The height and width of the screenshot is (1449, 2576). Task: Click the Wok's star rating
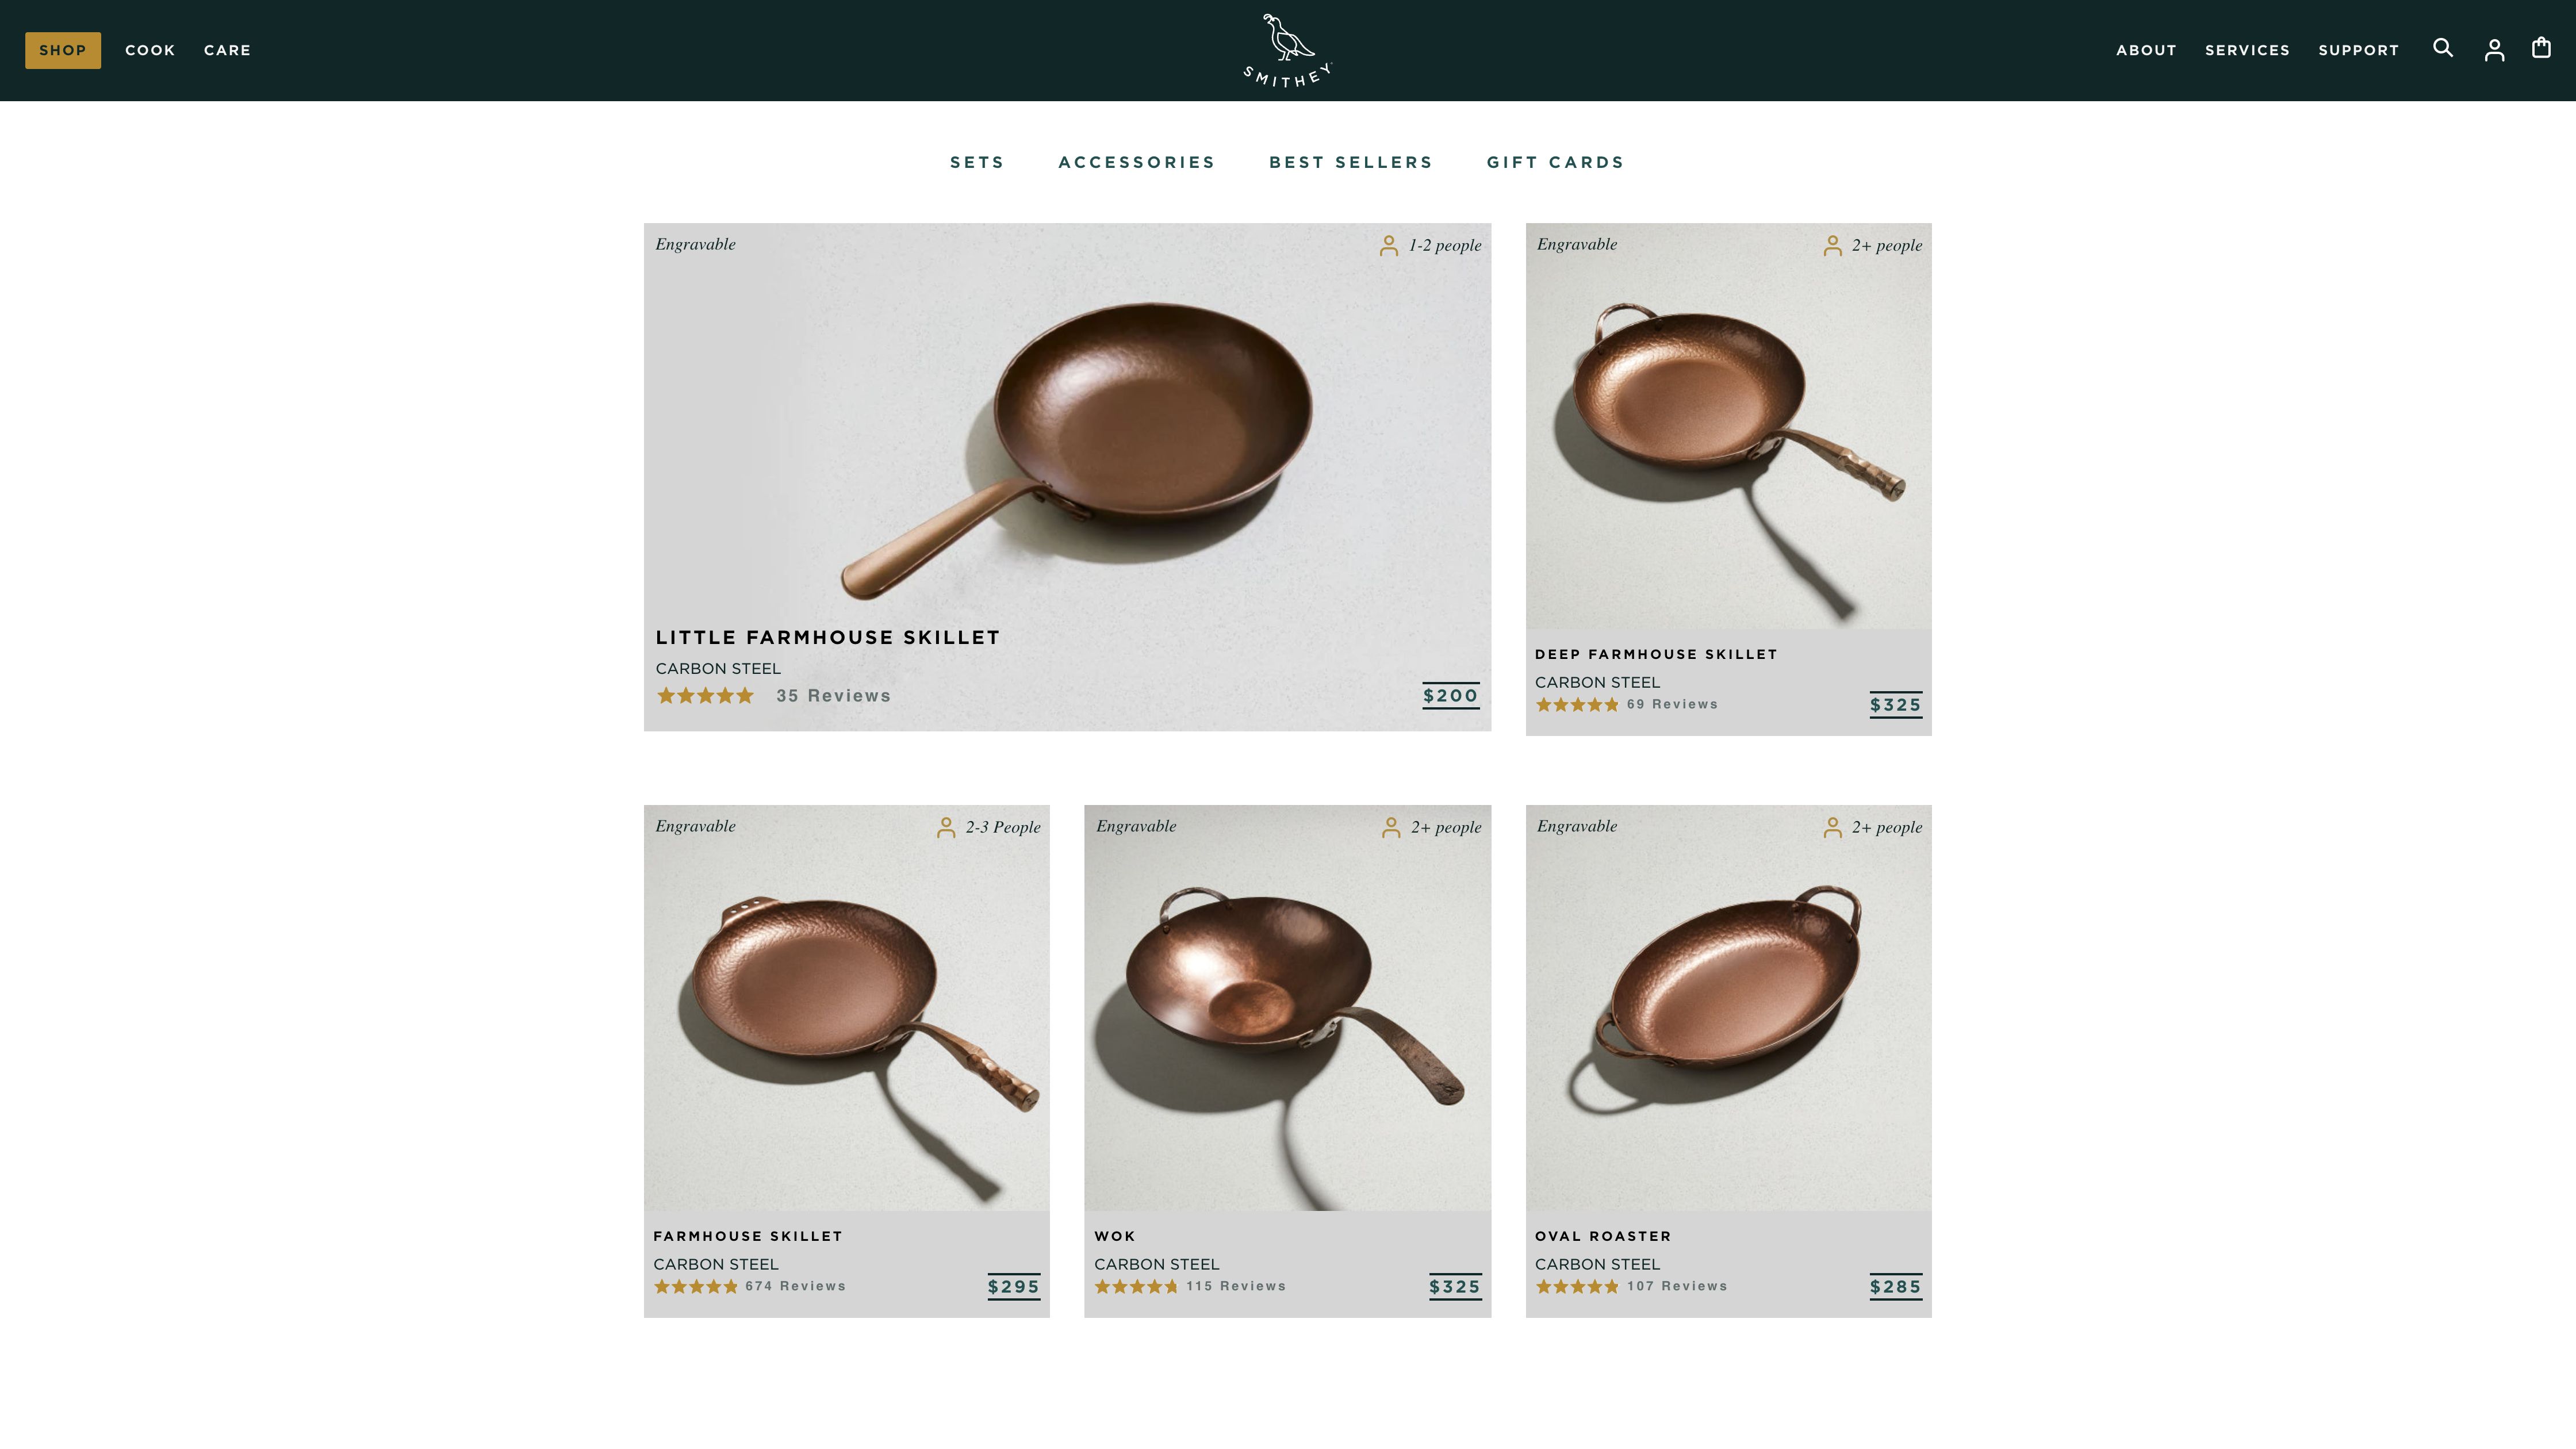[x=1136, y=1286]
